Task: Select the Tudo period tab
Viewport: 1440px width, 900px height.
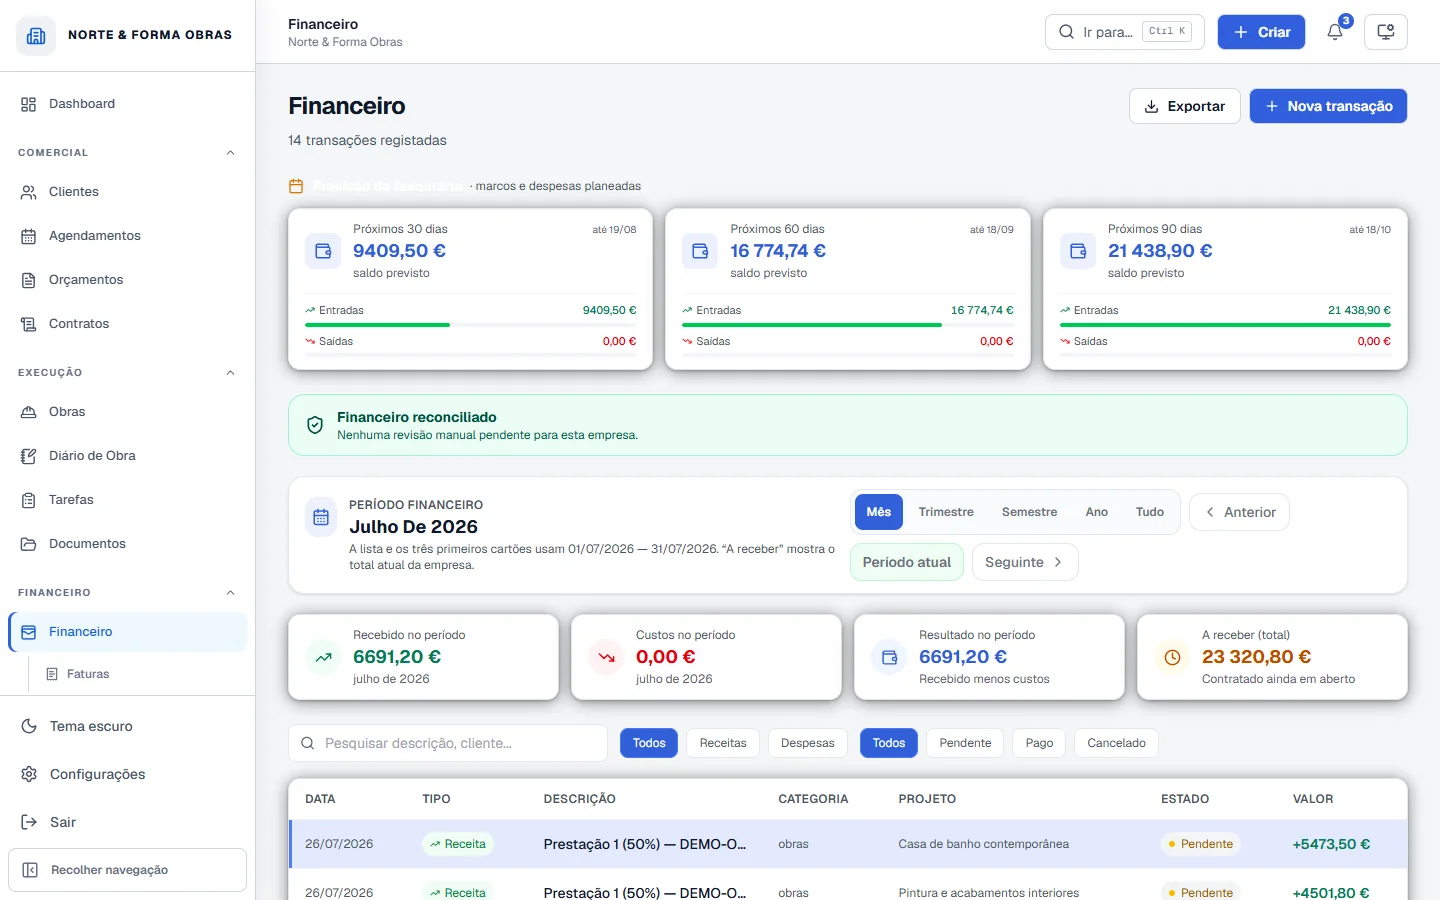Action: (x=1150, y=512)
